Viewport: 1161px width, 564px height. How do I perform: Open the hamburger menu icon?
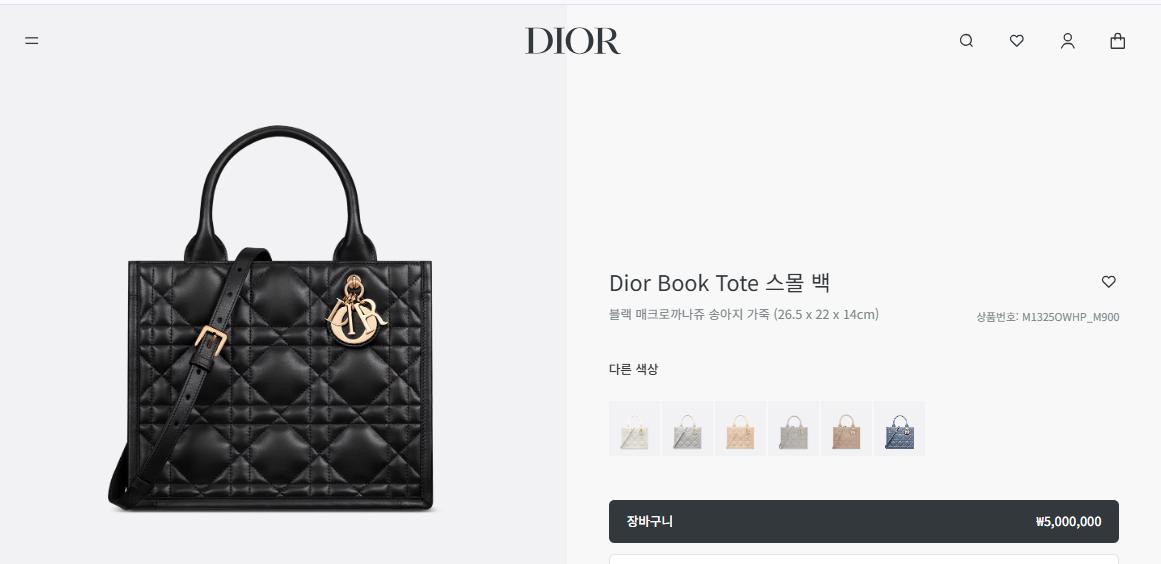click(x=31, y=41)
